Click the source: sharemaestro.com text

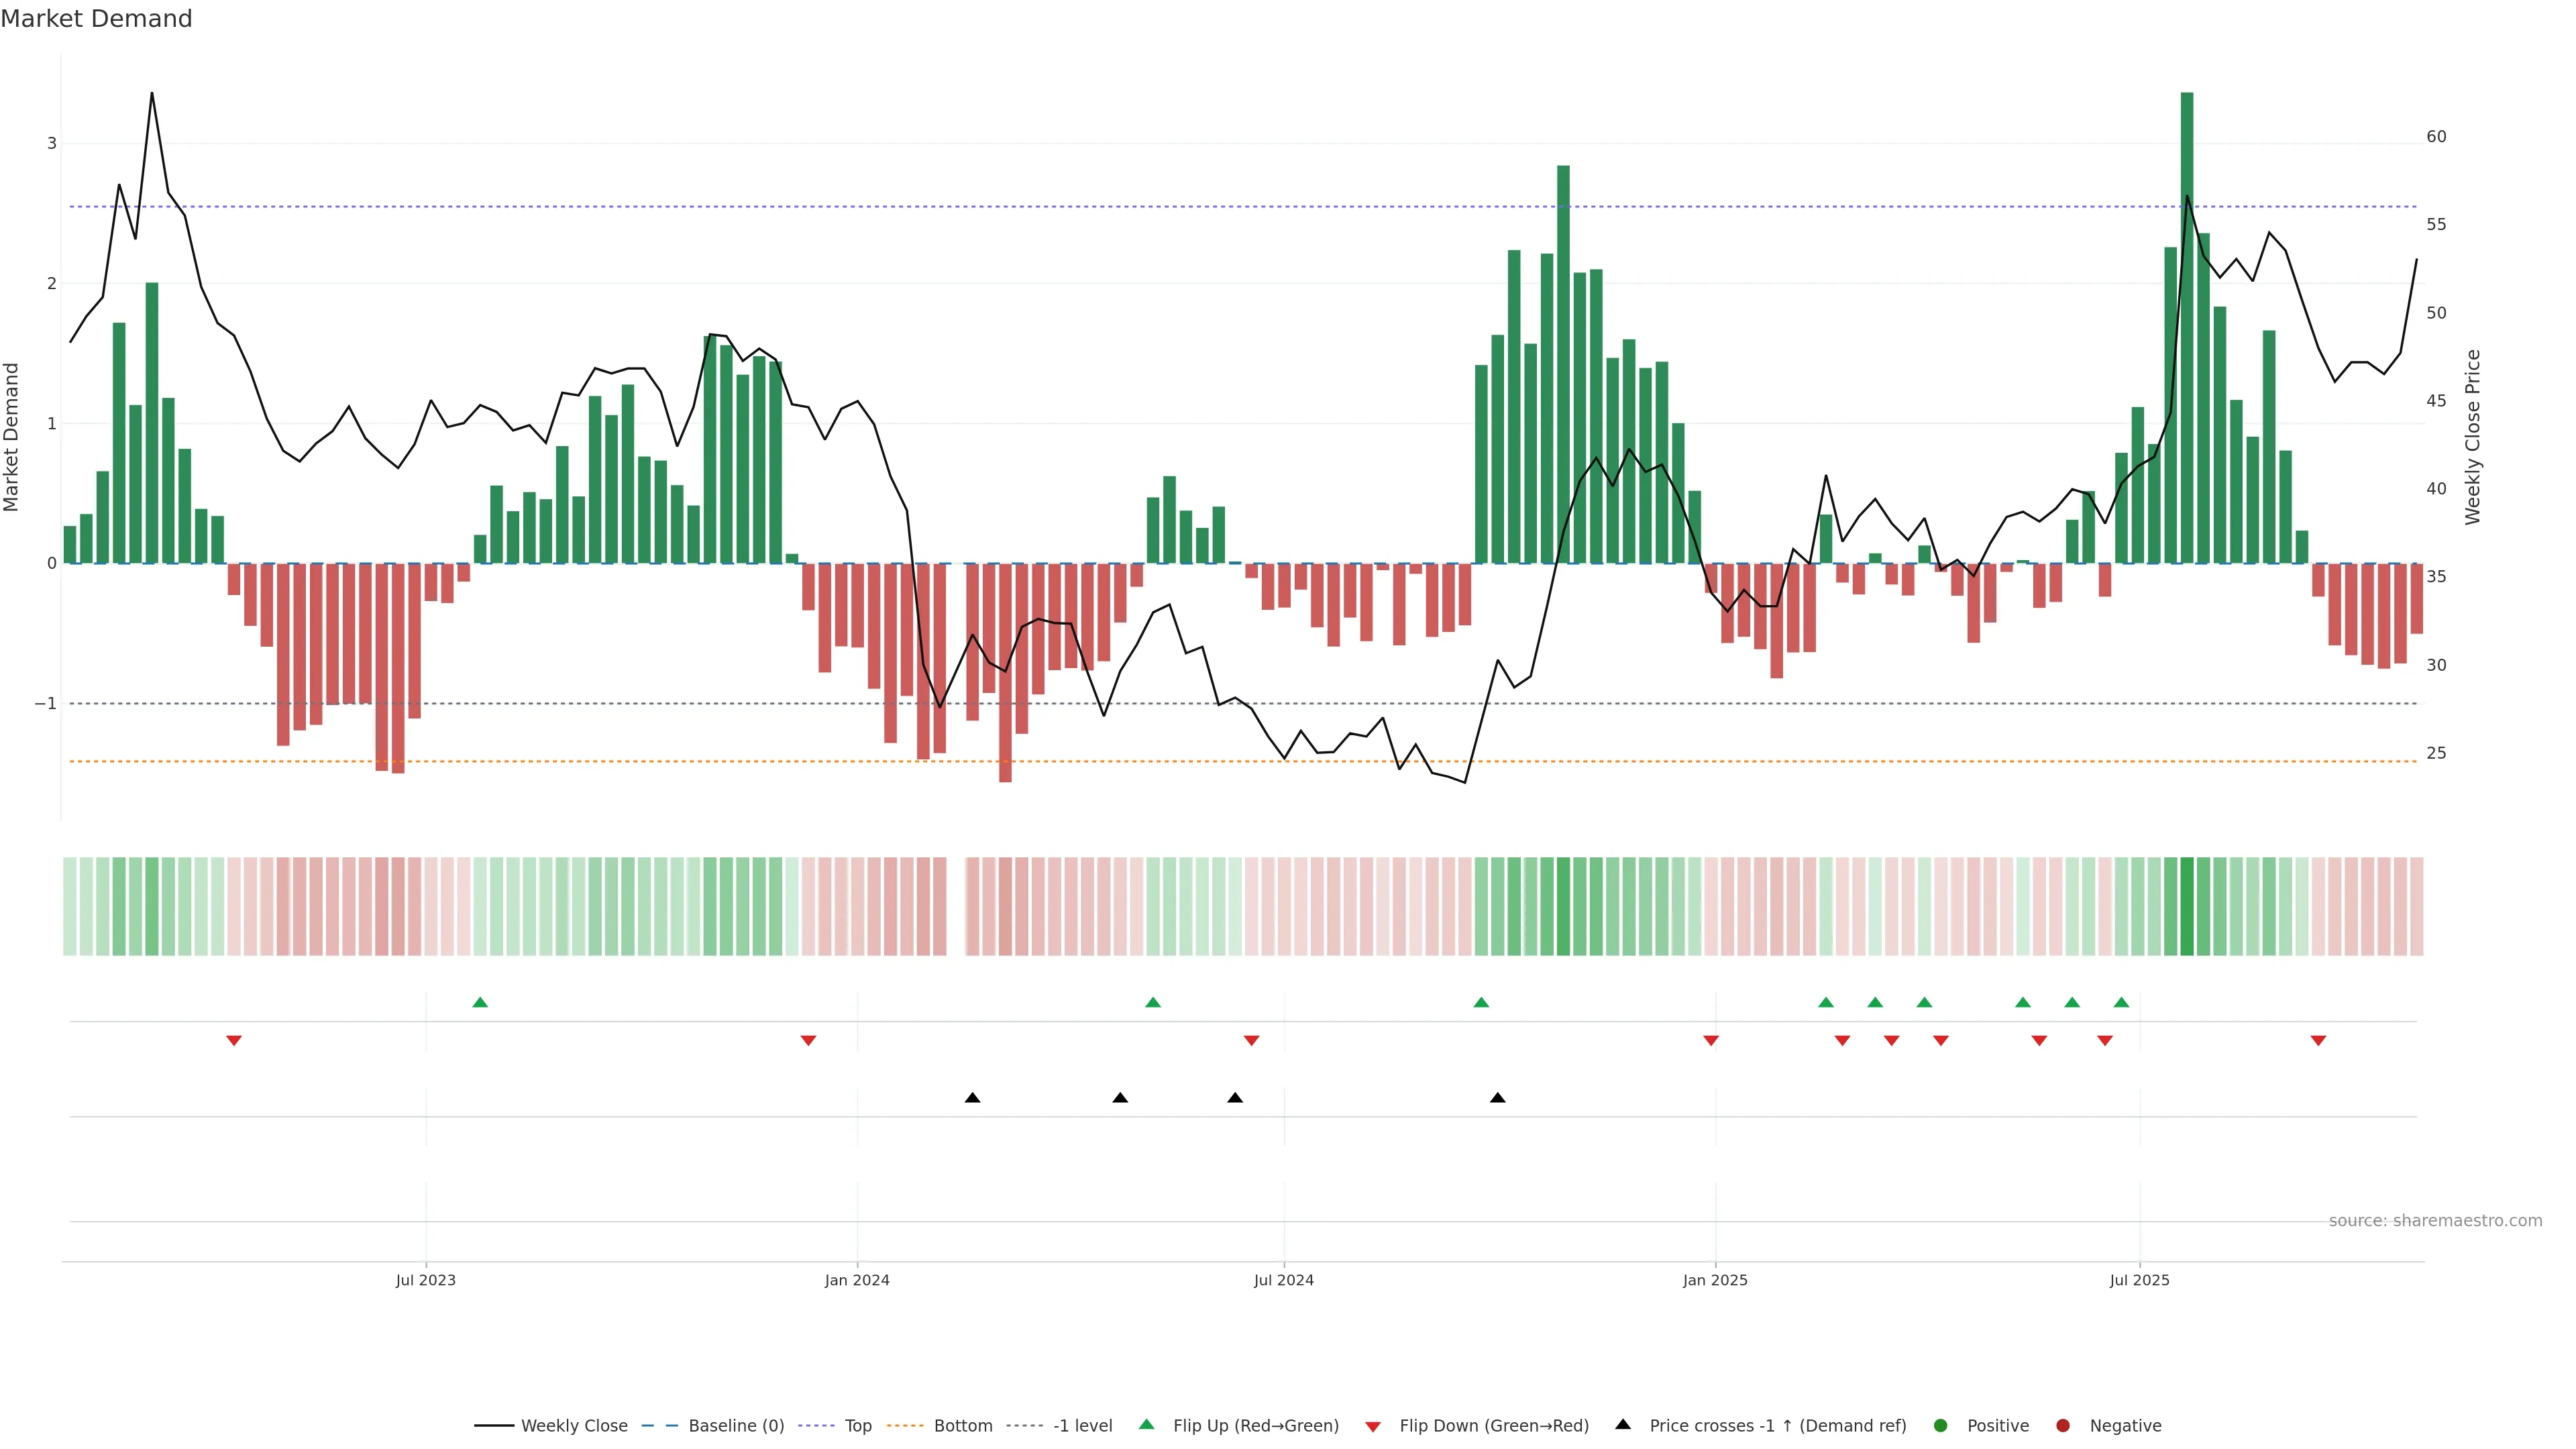pyautogui.click(x=2435, y=1221)
